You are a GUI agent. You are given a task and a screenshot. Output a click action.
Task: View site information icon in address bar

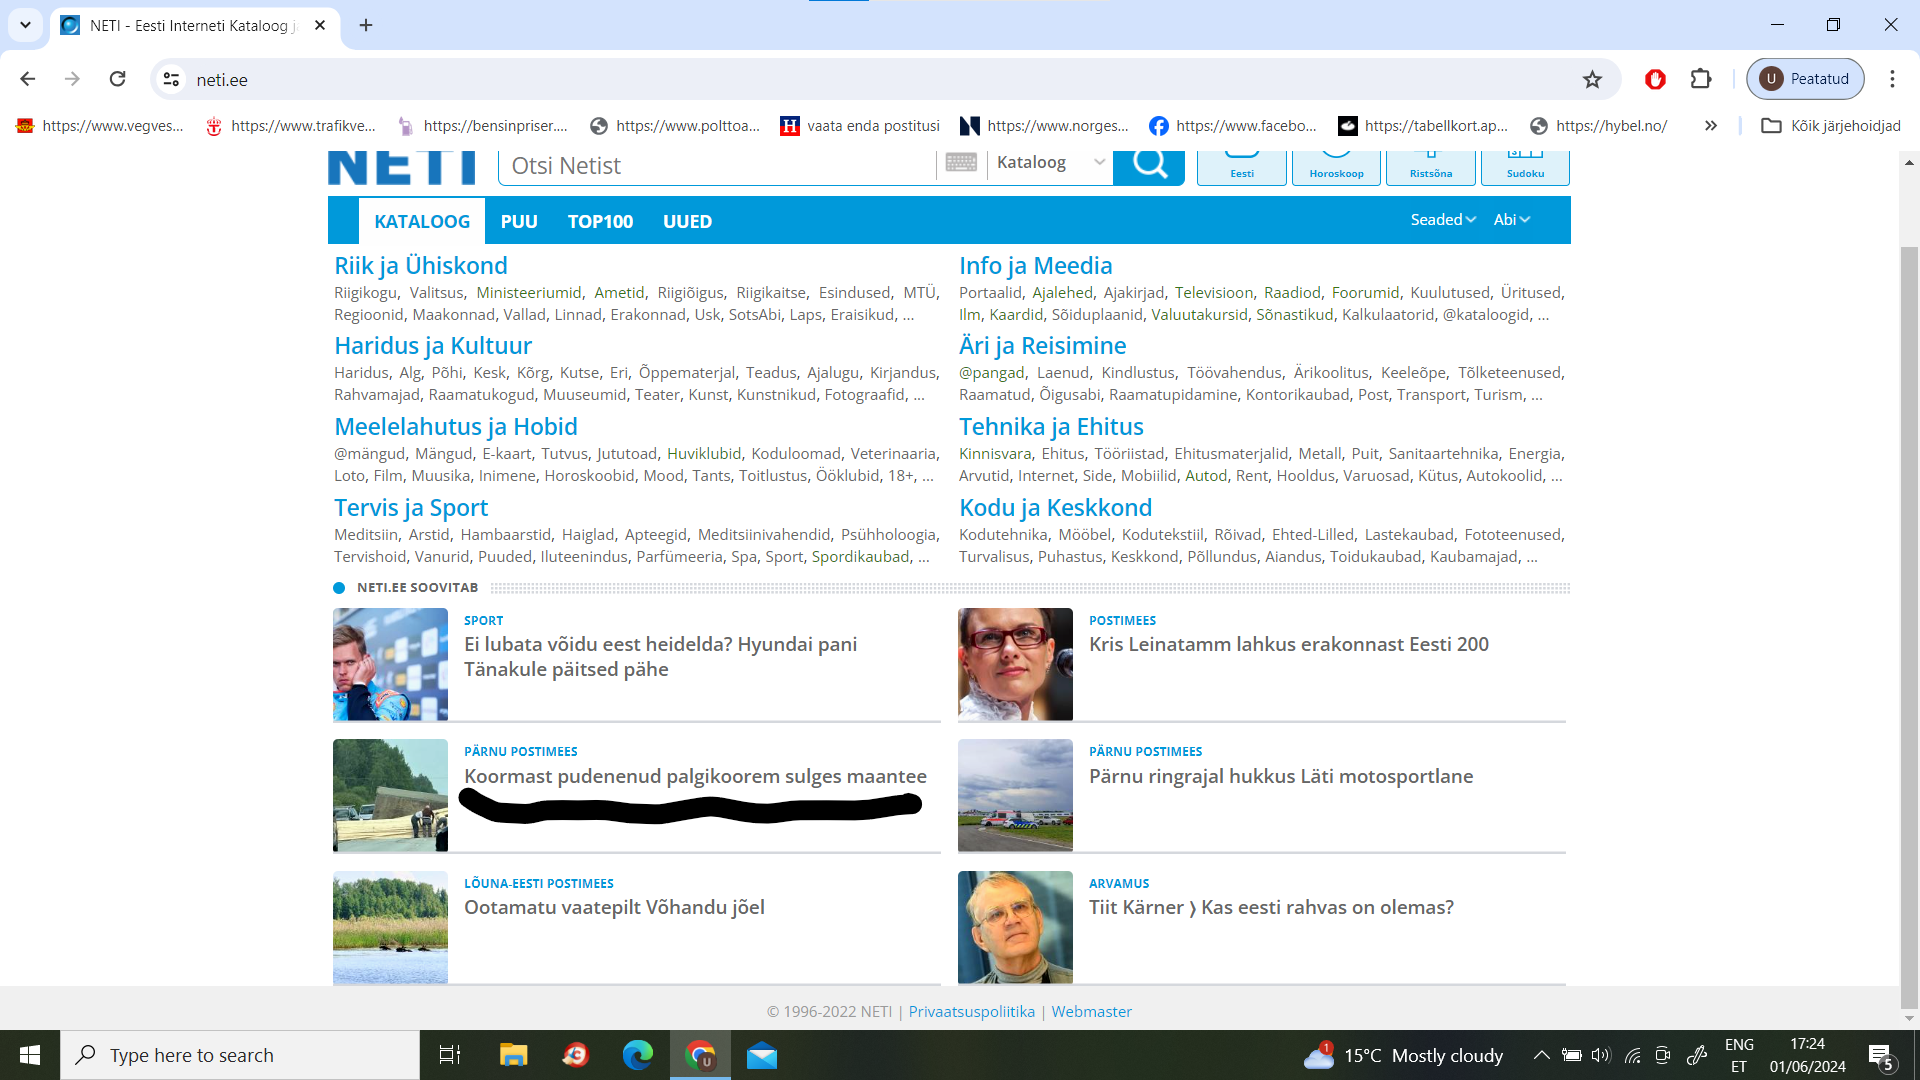(172, 79)
